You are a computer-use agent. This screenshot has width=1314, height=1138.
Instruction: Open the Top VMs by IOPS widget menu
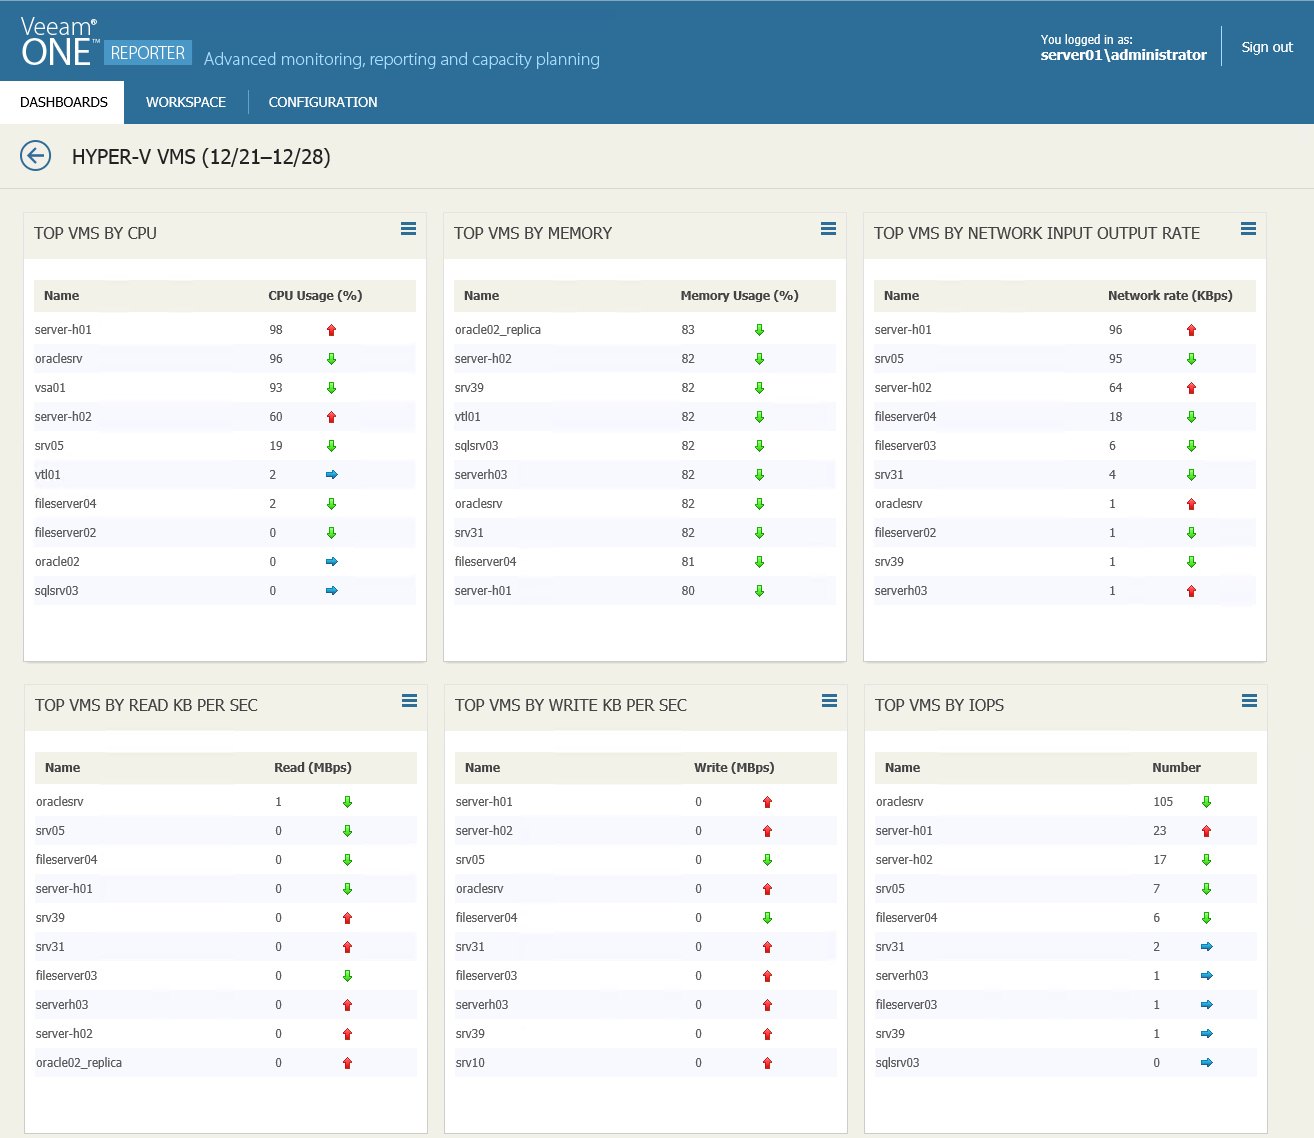[x=1249, y=701]
